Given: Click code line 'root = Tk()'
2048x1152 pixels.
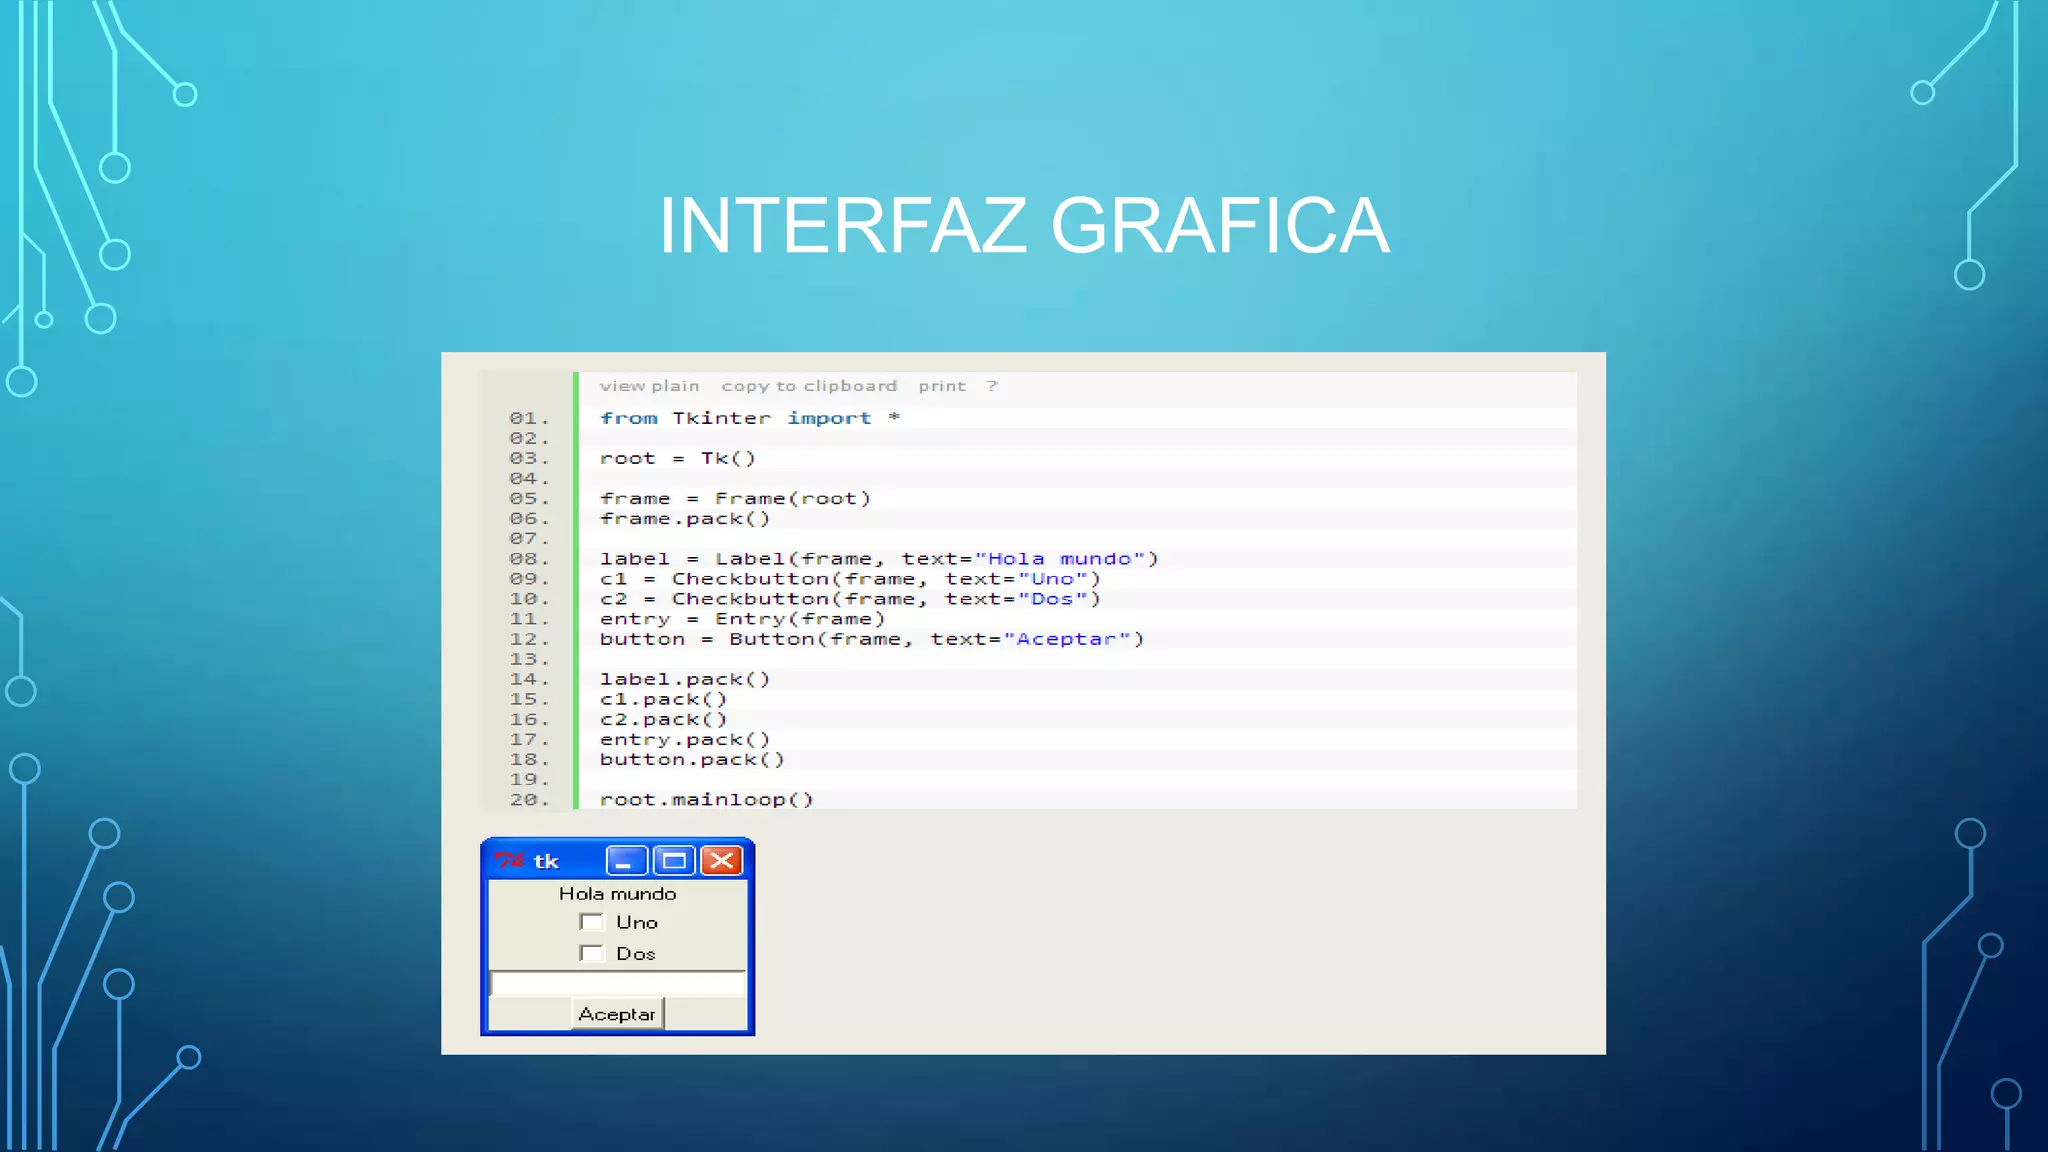Looking at the screenshot, I should pyautogui.click(x=678, y=458).
